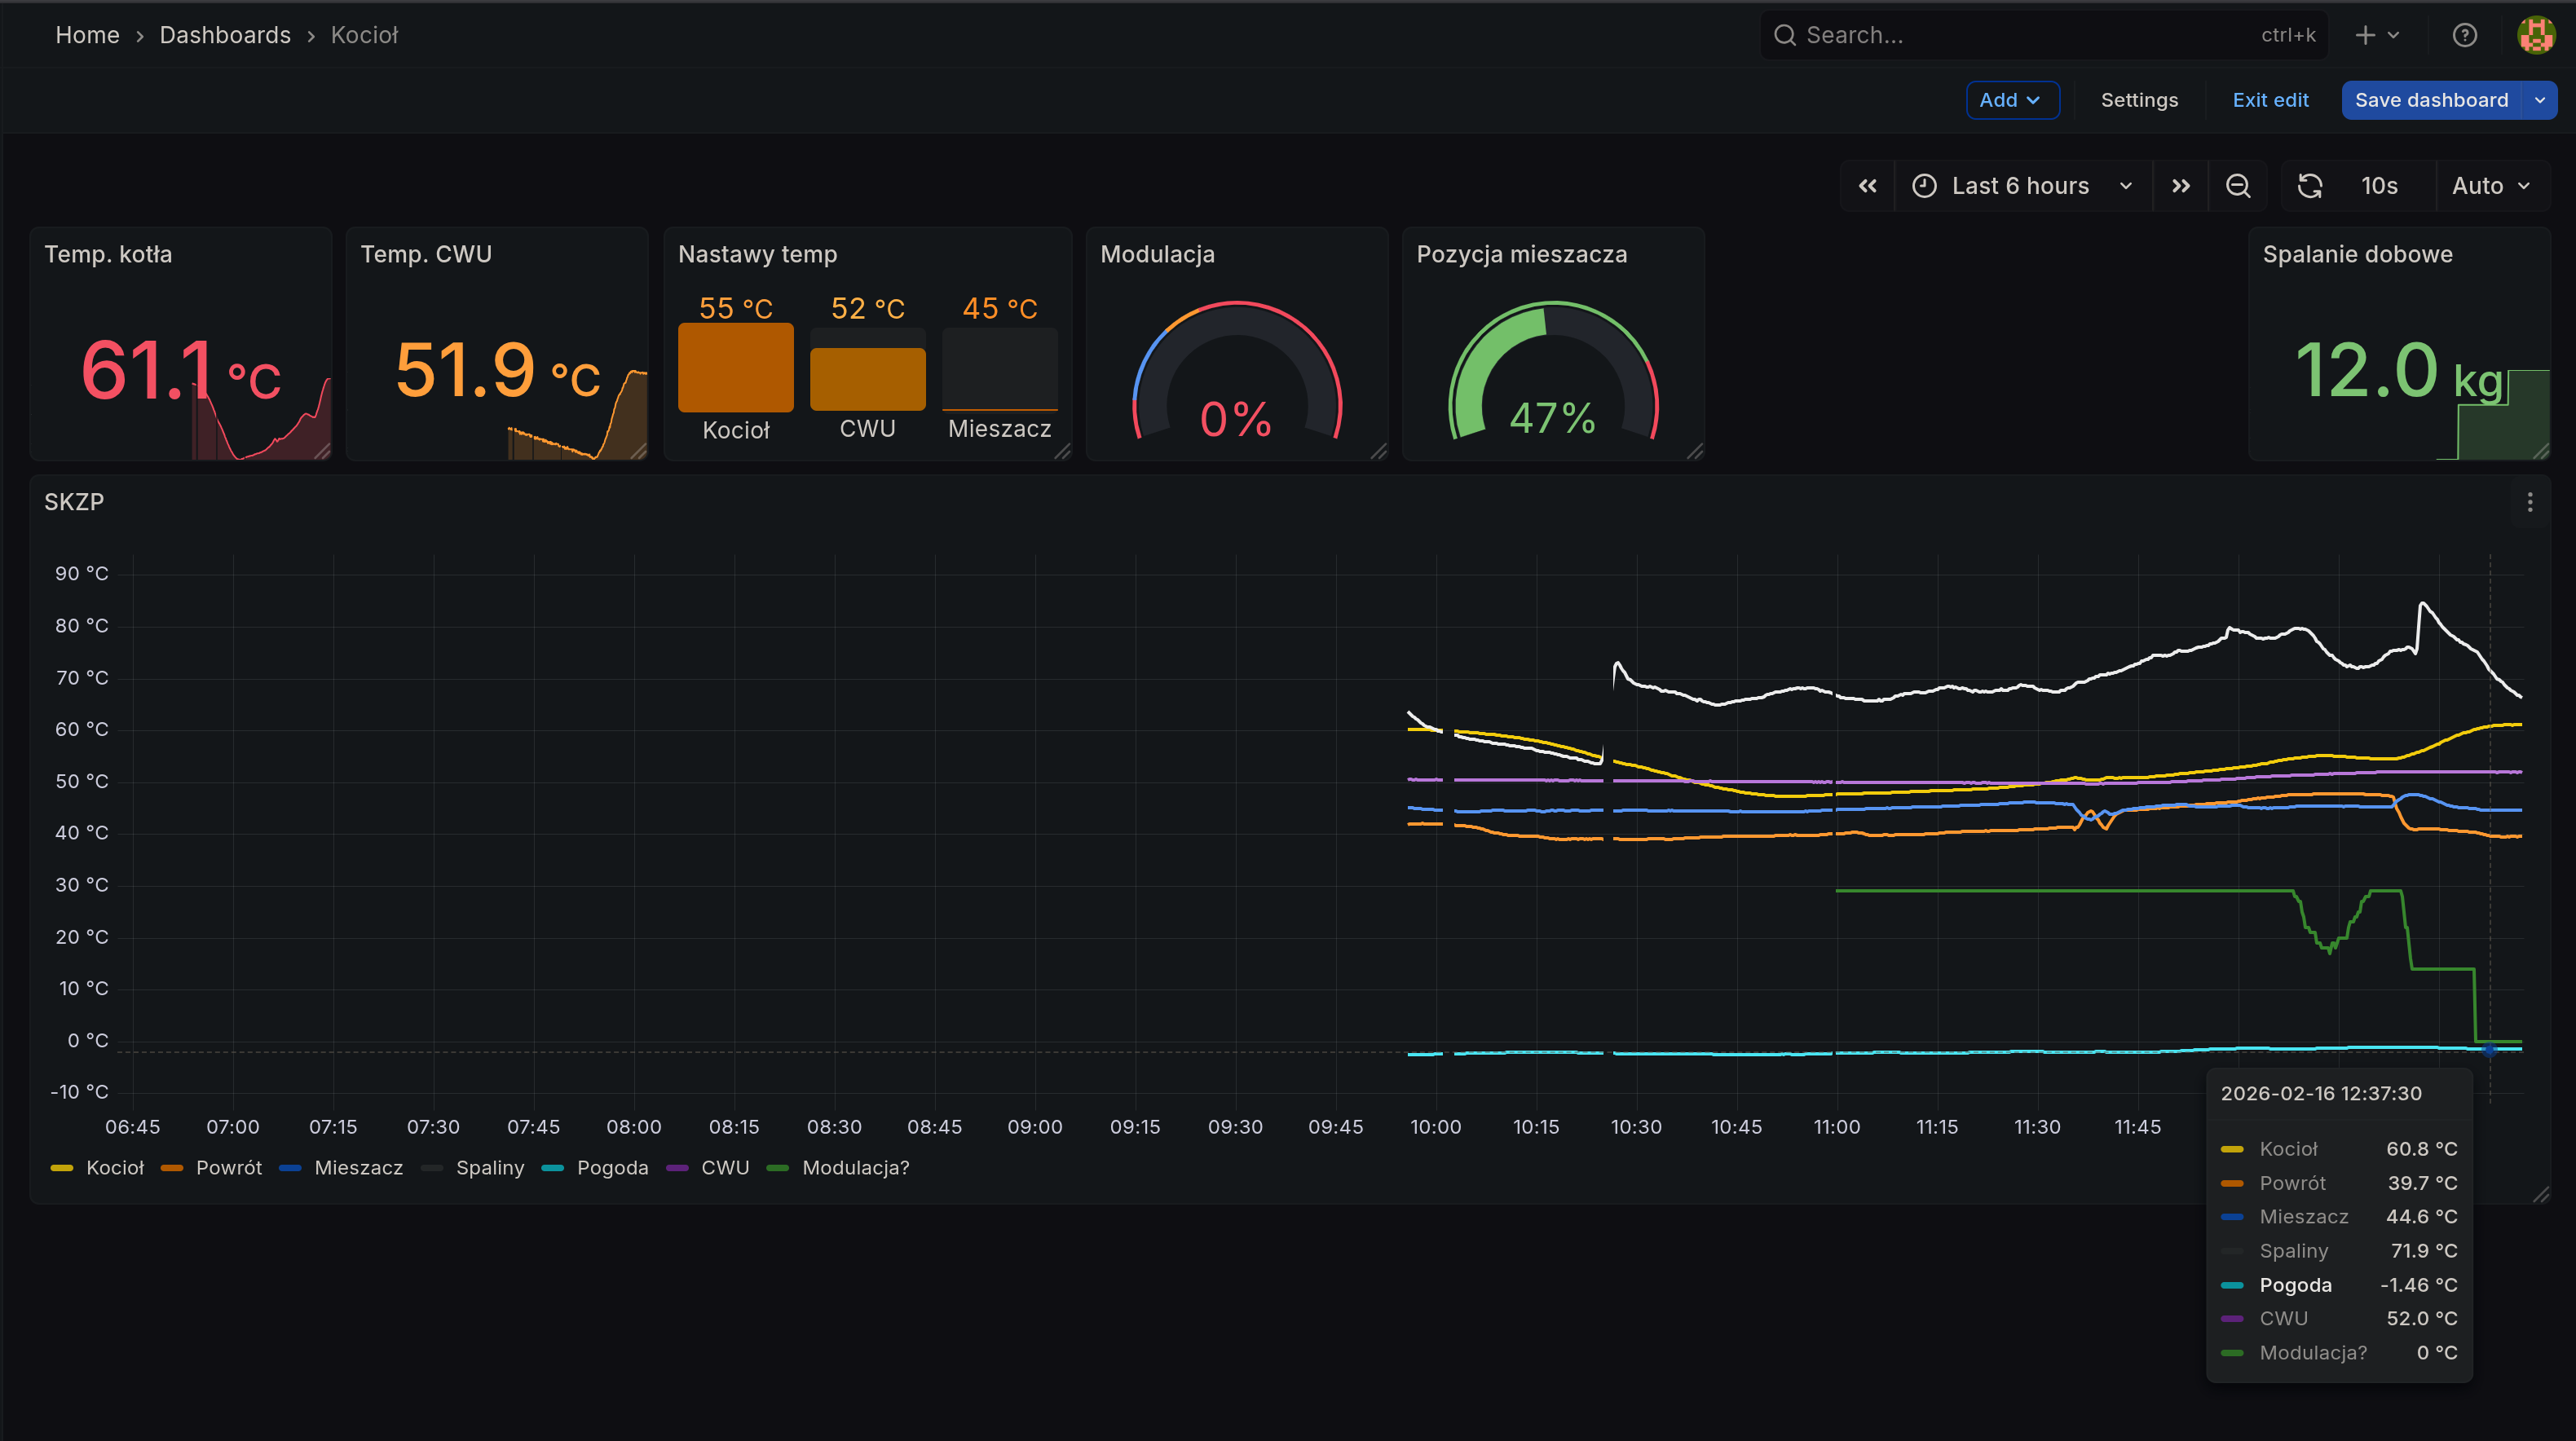Open SKZP panel three-dot menu

[2530, 502]
